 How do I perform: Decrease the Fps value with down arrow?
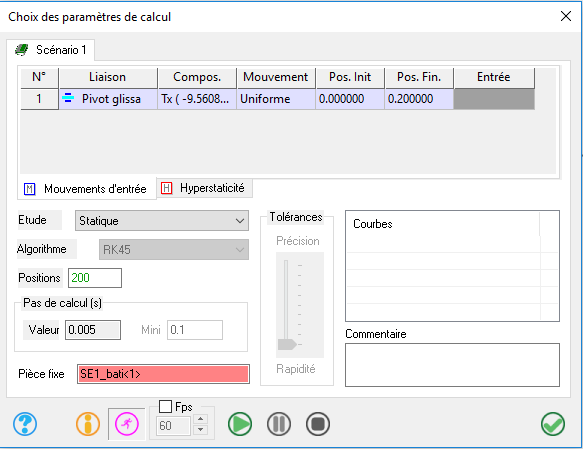coord(201,429)
